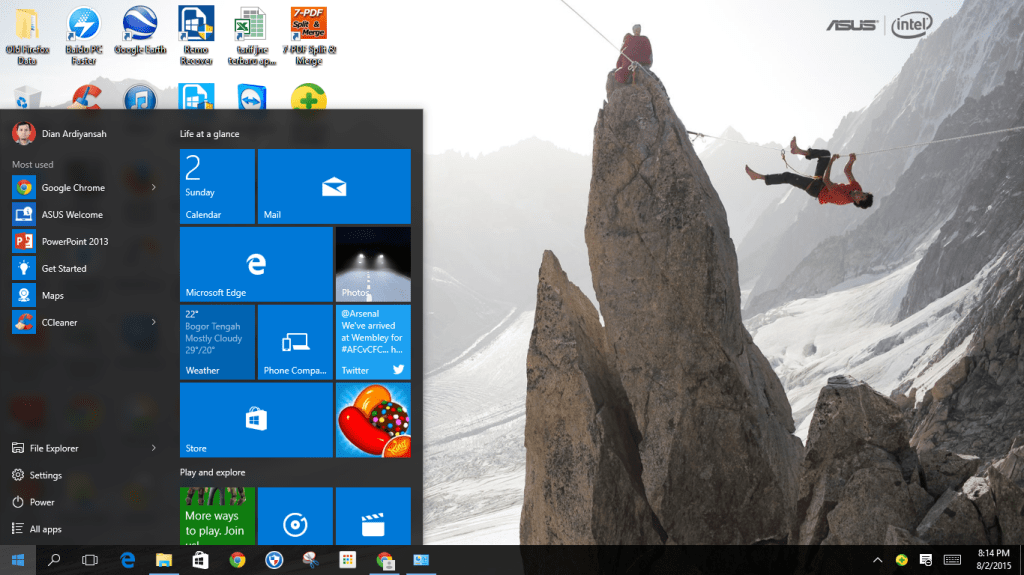
Task: Open taskbar Search magnifier
Action: pyautogui.click(x=54, y=560)
